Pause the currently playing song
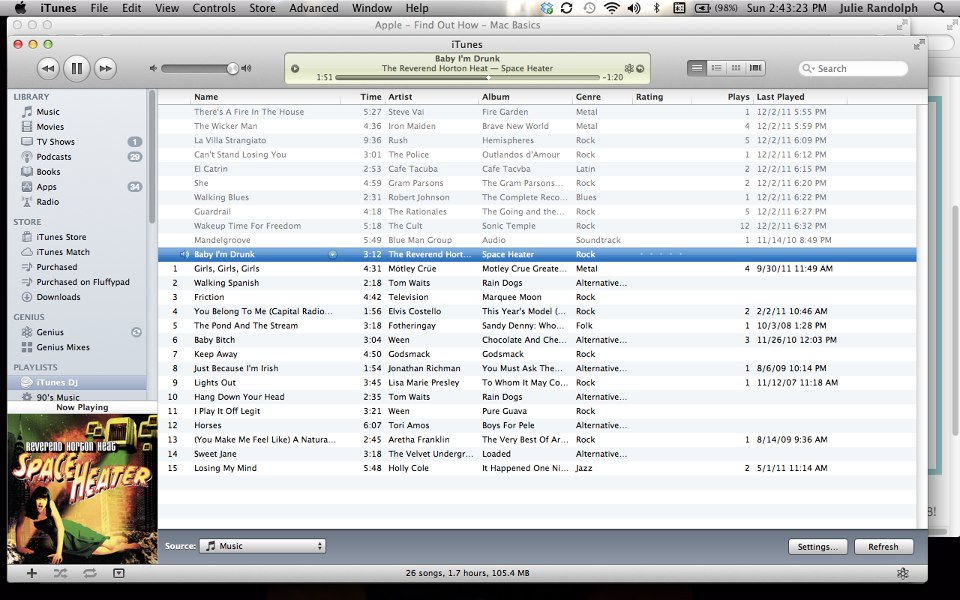960x600 pixels. click(76, 68)
